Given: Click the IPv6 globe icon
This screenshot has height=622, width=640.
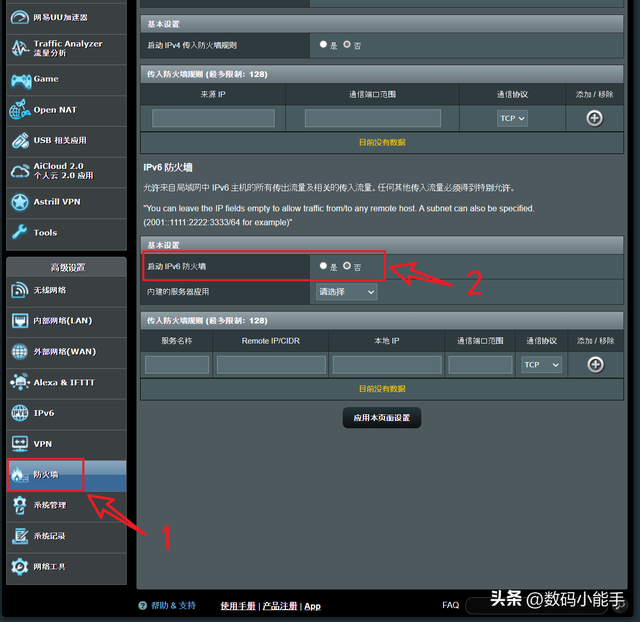Looking at the screenshot, I should click(x=20, y=413).
